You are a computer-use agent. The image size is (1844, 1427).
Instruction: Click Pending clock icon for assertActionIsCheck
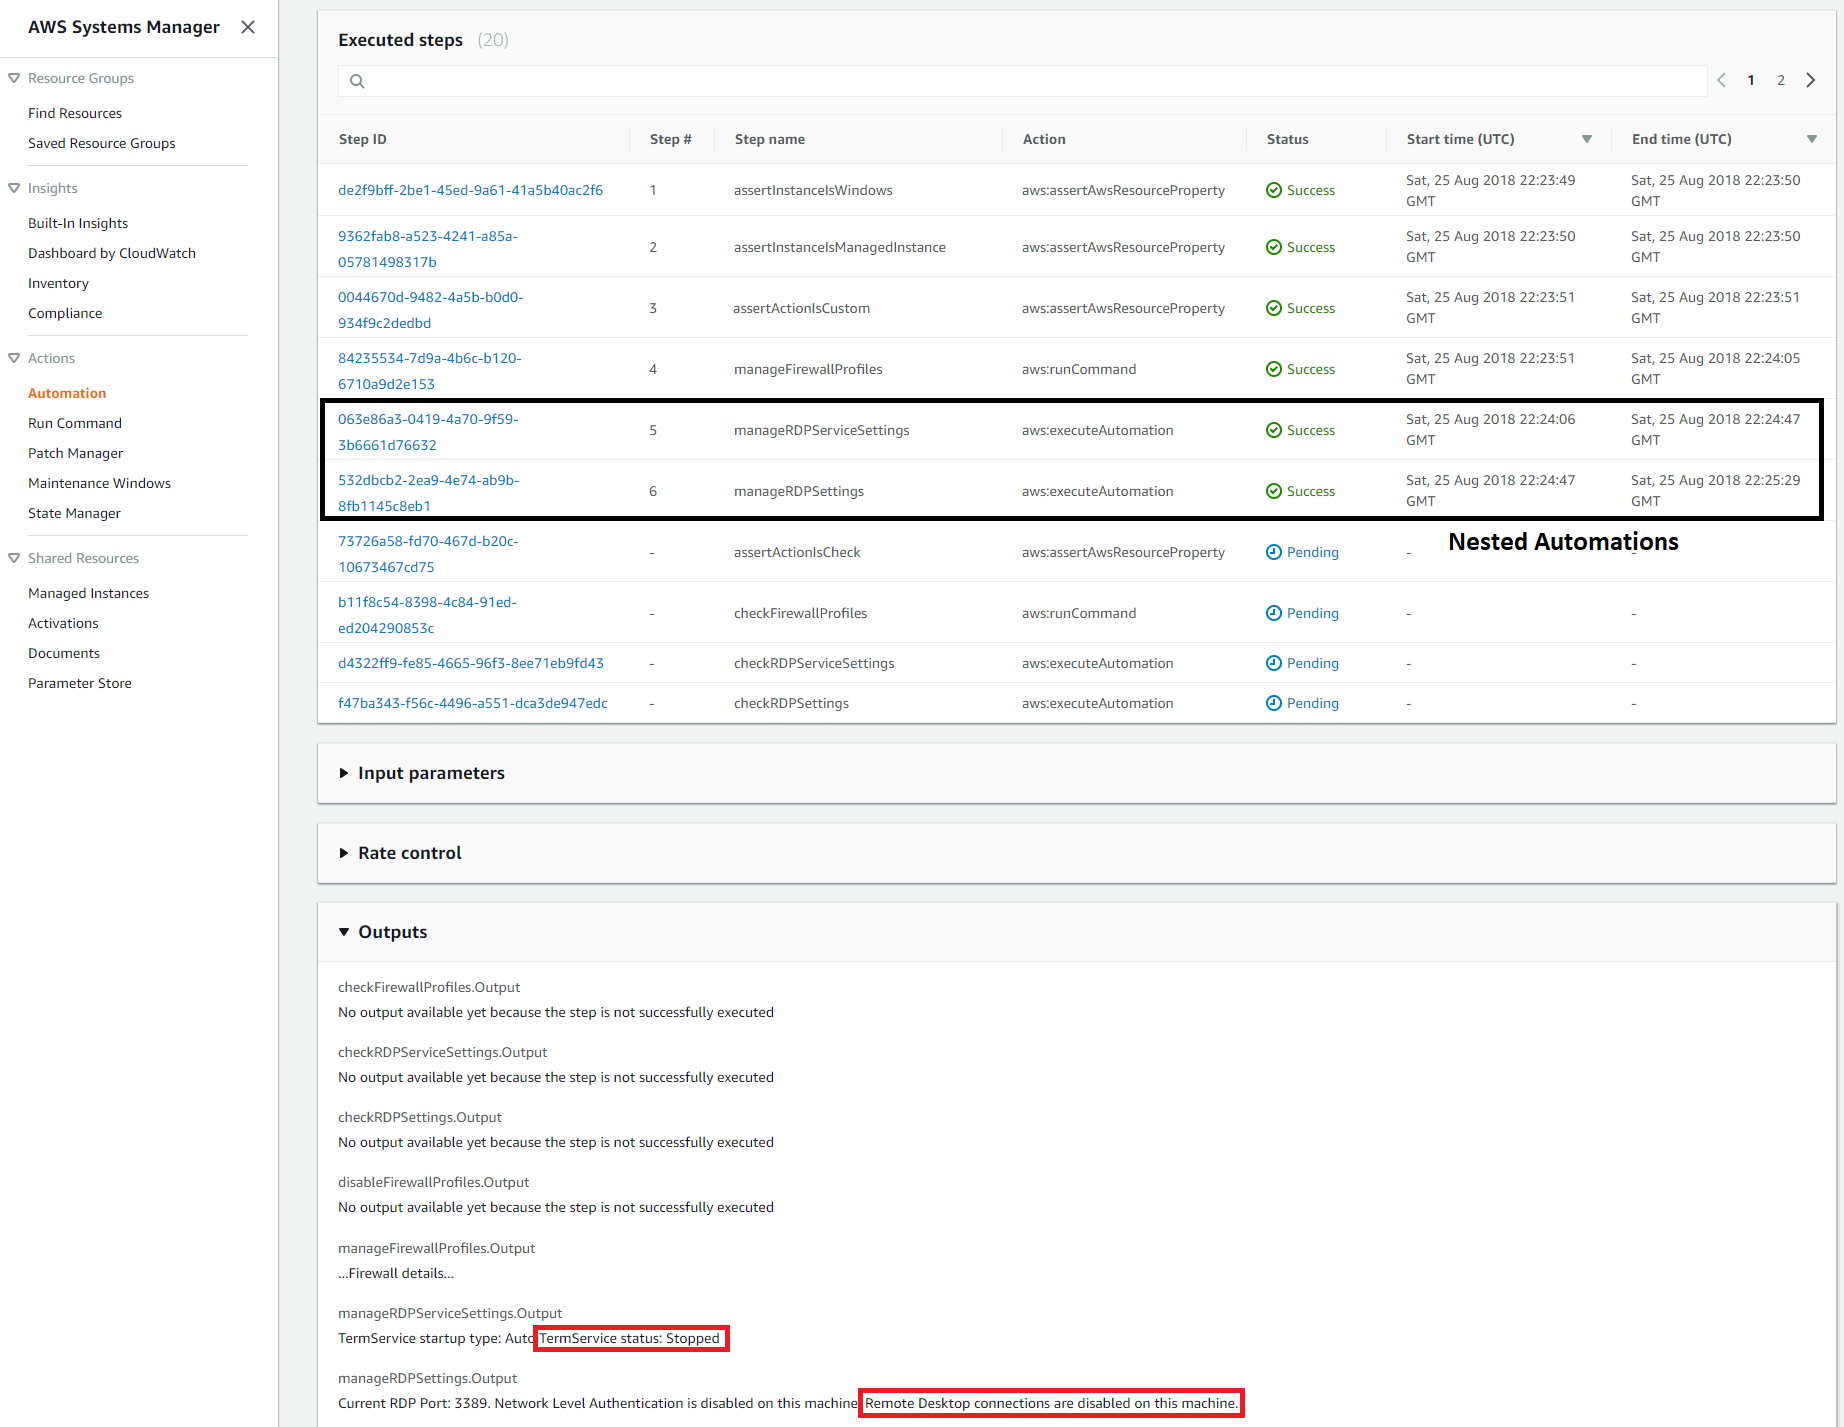coord(1274,552)
